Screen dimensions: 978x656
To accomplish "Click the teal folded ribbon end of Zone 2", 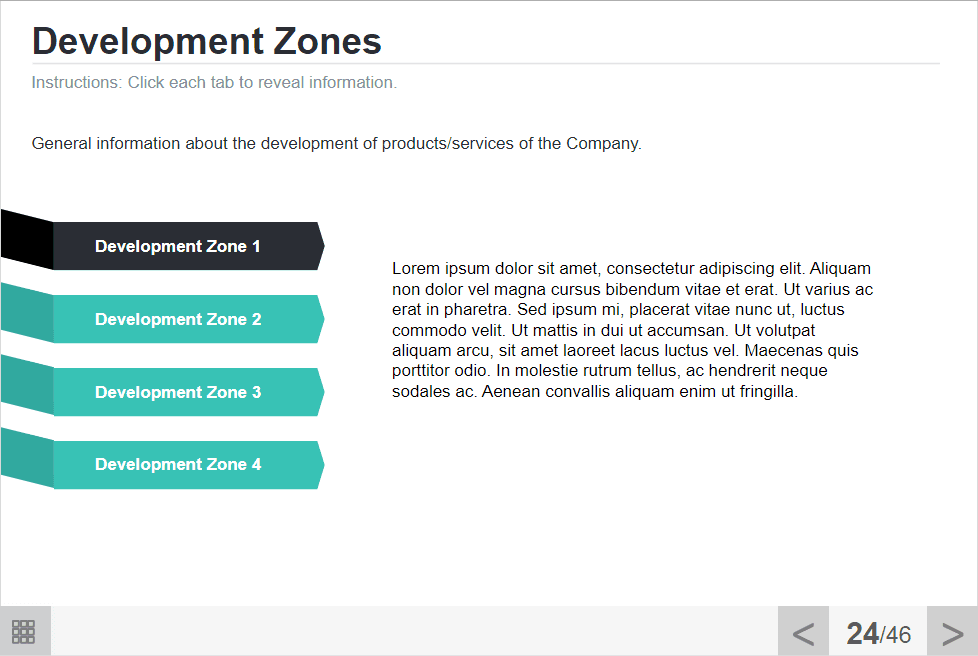I will 26,310.
